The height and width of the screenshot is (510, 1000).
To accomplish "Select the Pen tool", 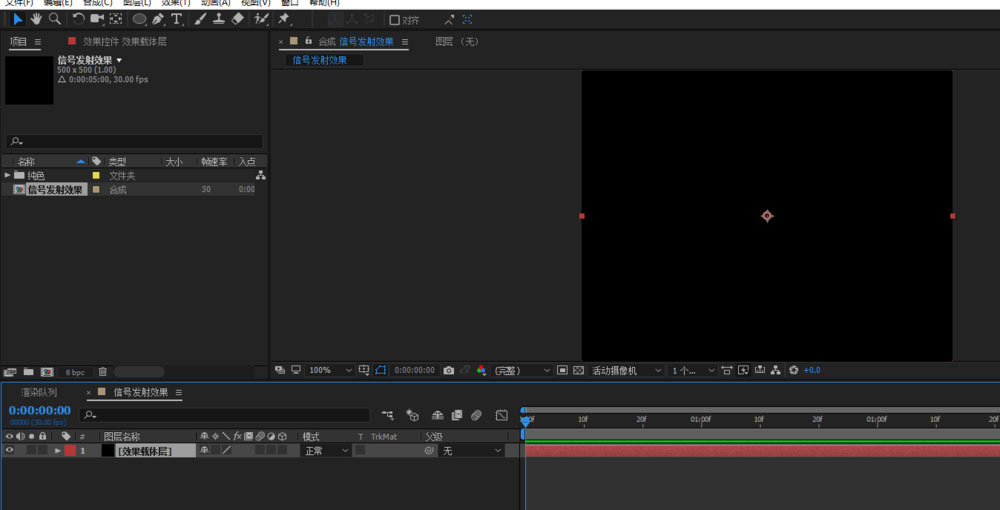I will 158,19.
